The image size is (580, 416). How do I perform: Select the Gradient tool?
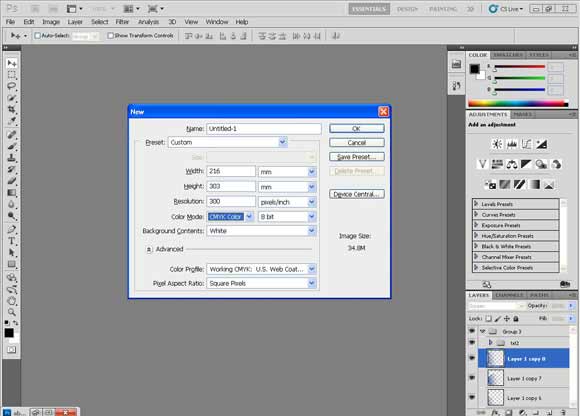11,193
